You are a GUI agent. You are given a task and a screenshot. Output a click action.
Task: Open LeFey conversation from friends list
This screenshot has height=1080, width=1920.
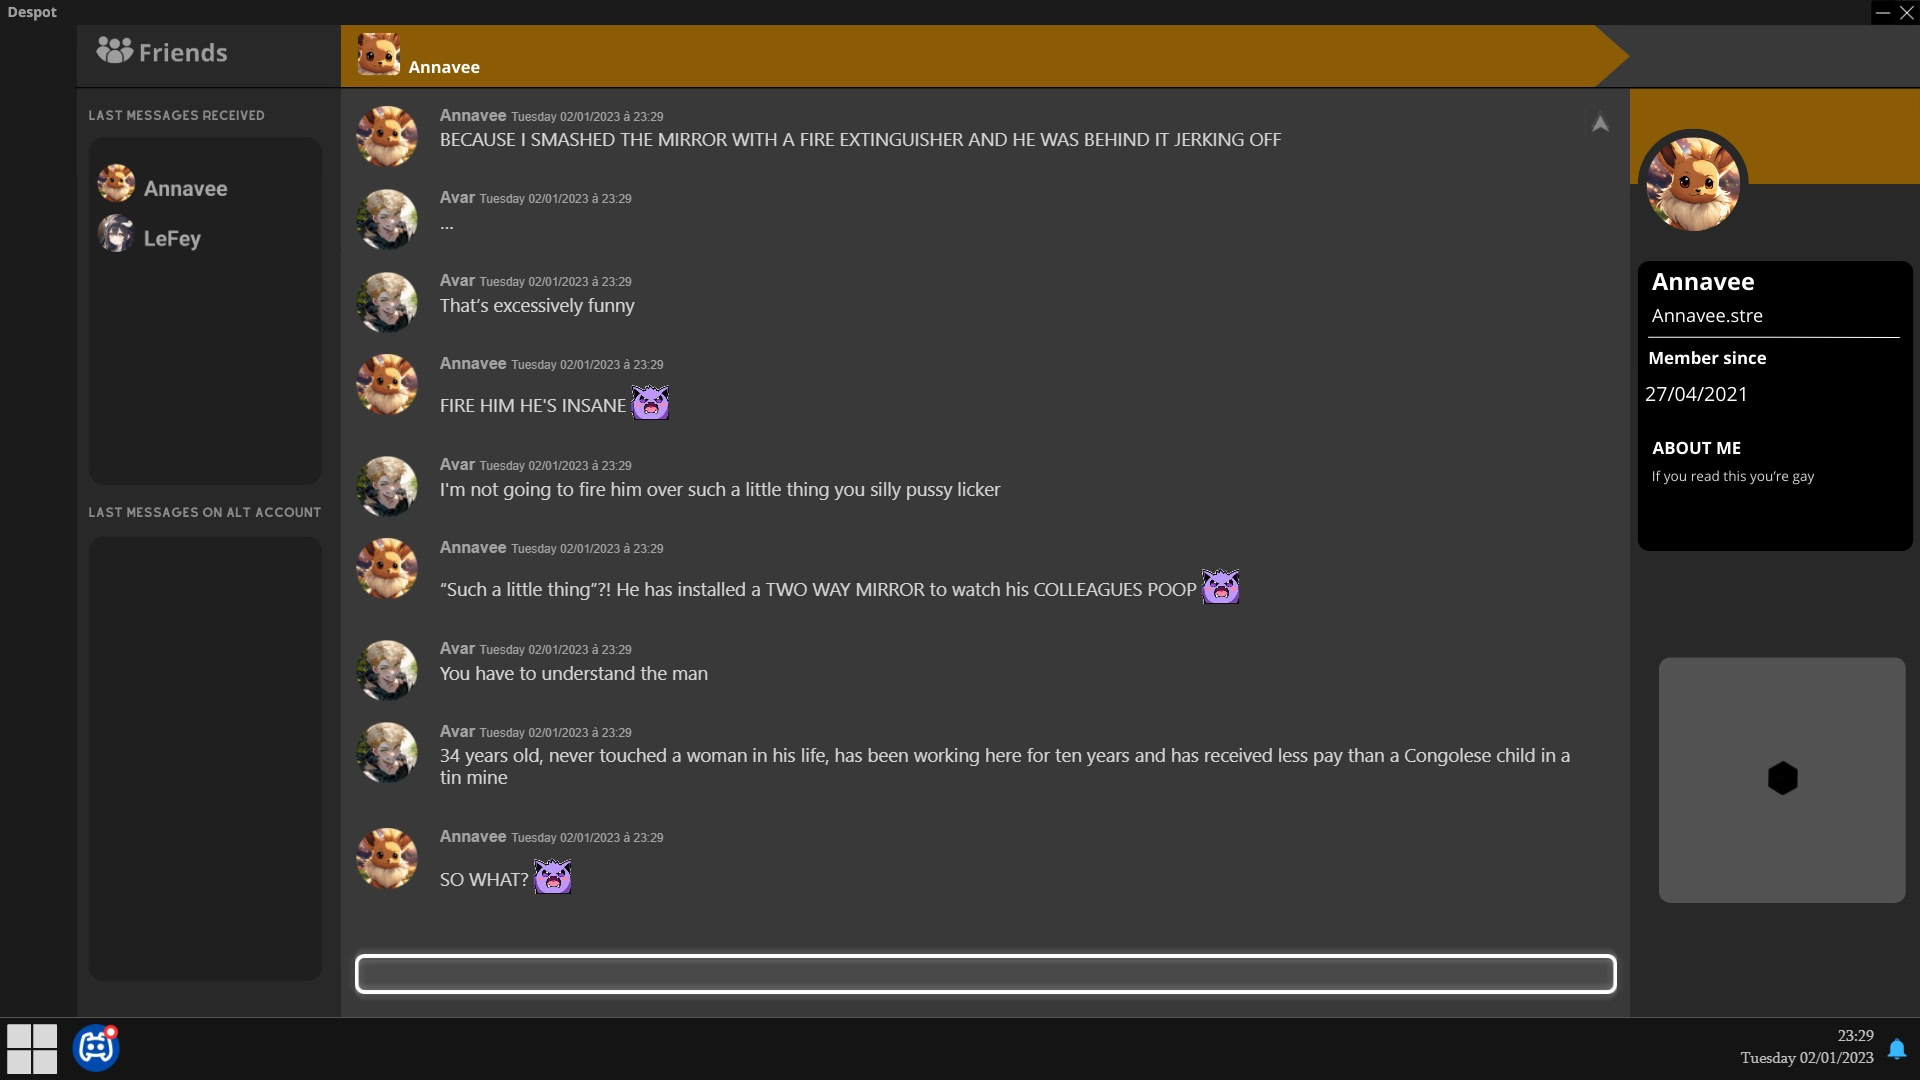(171, 238)
